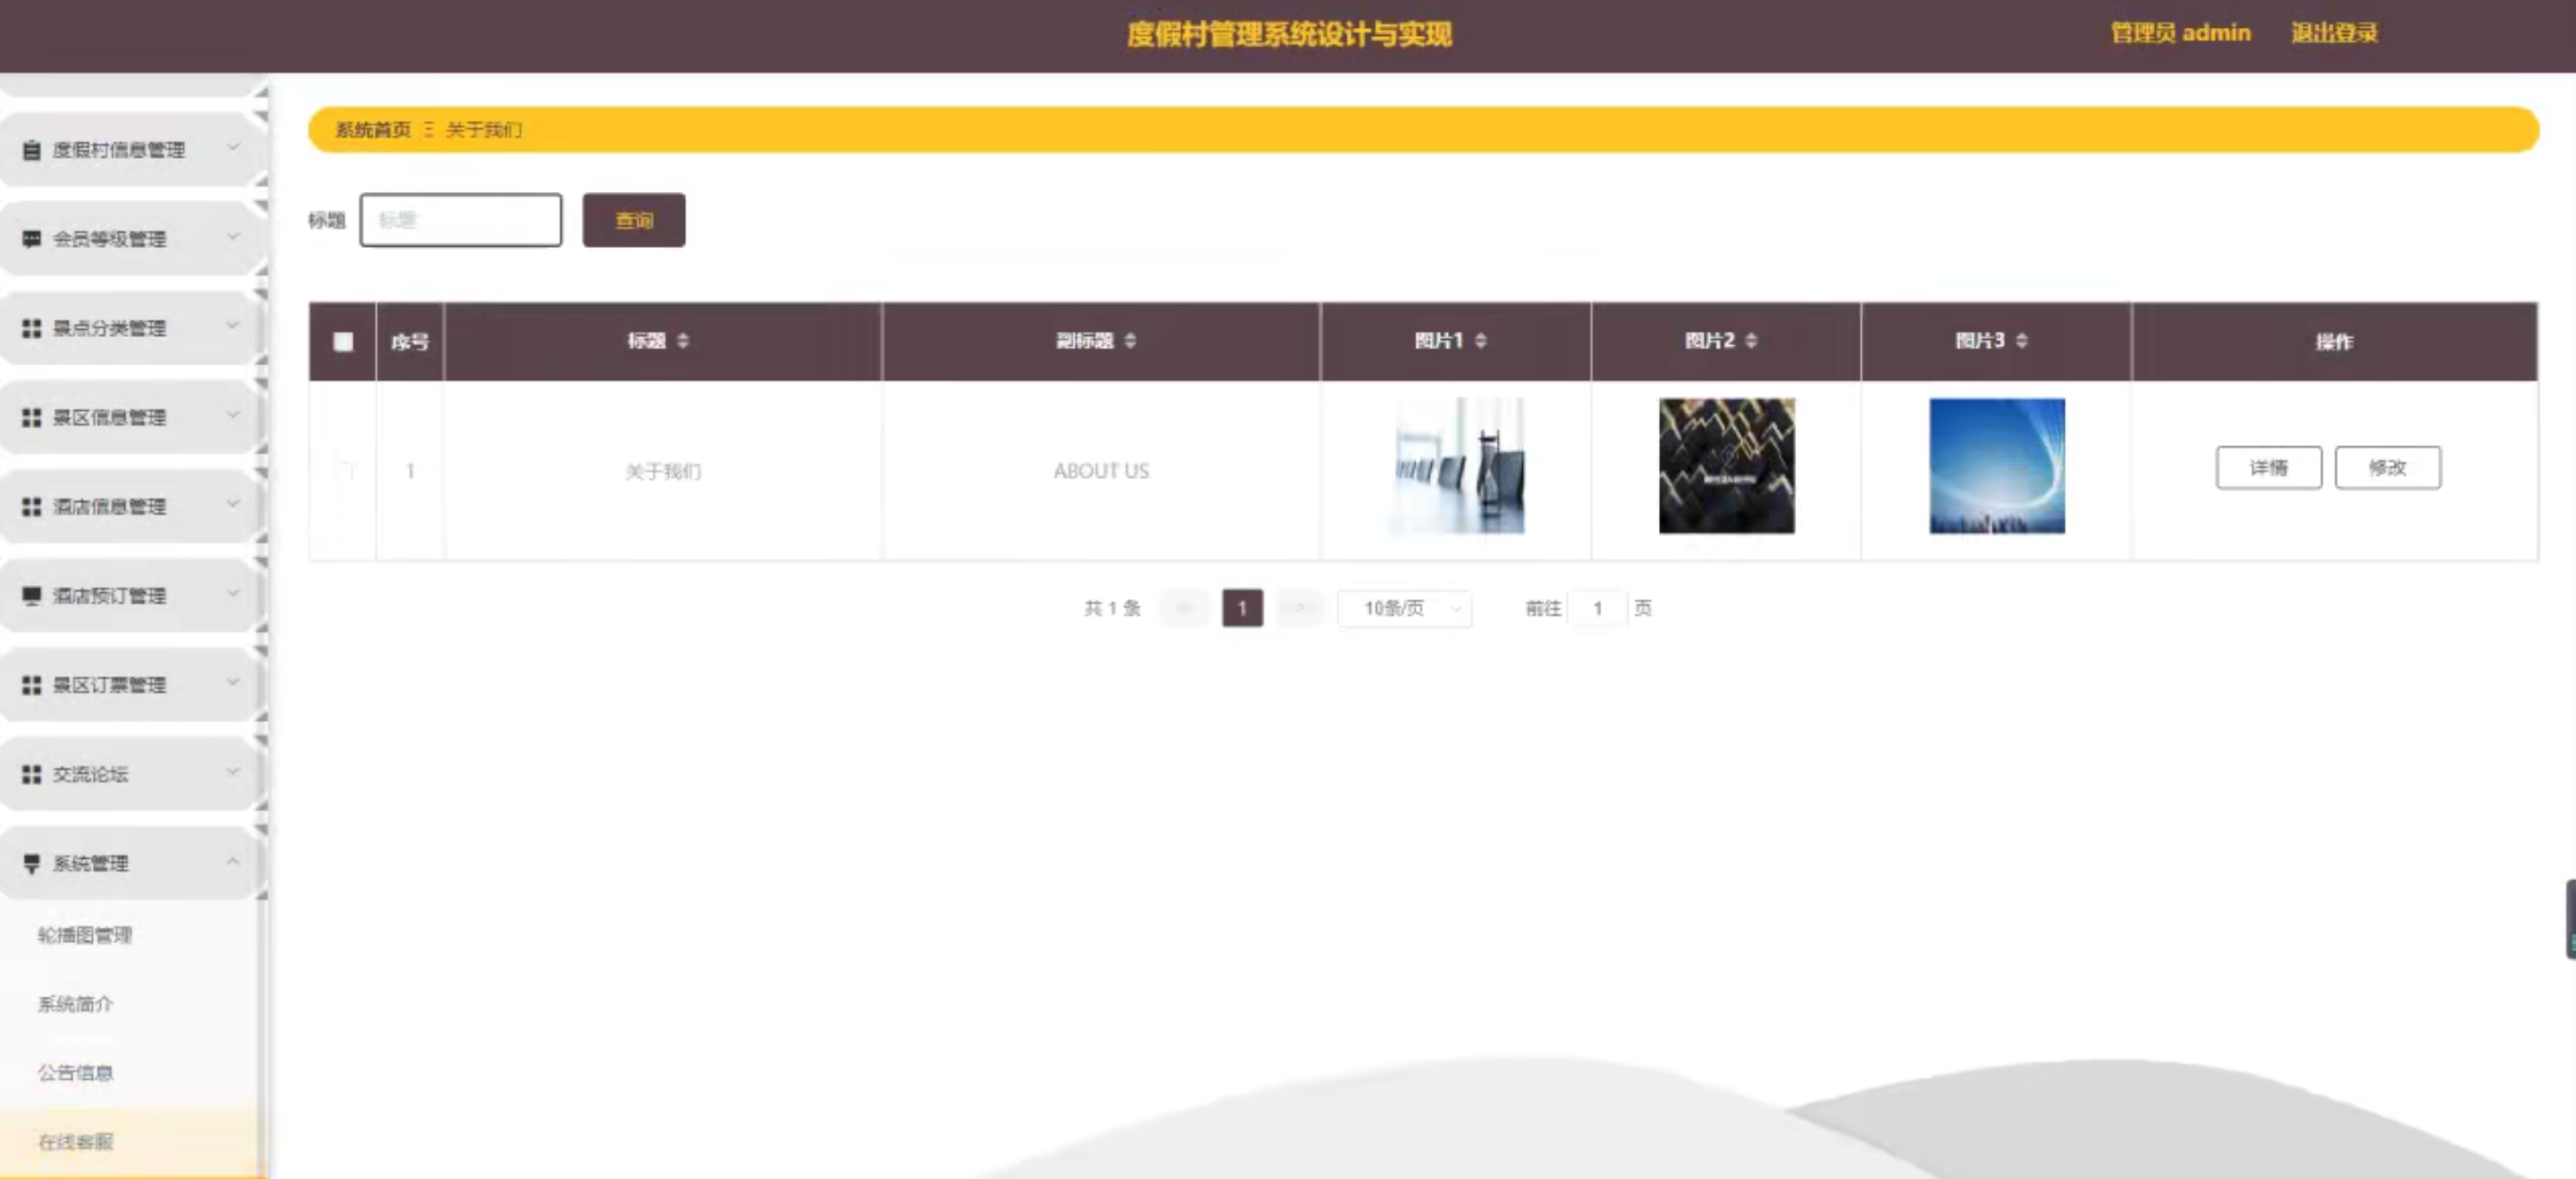Click the 酒店信息管理 grid icon
This screenshot has height=1179, width=2576.
[x=32, y=506]
